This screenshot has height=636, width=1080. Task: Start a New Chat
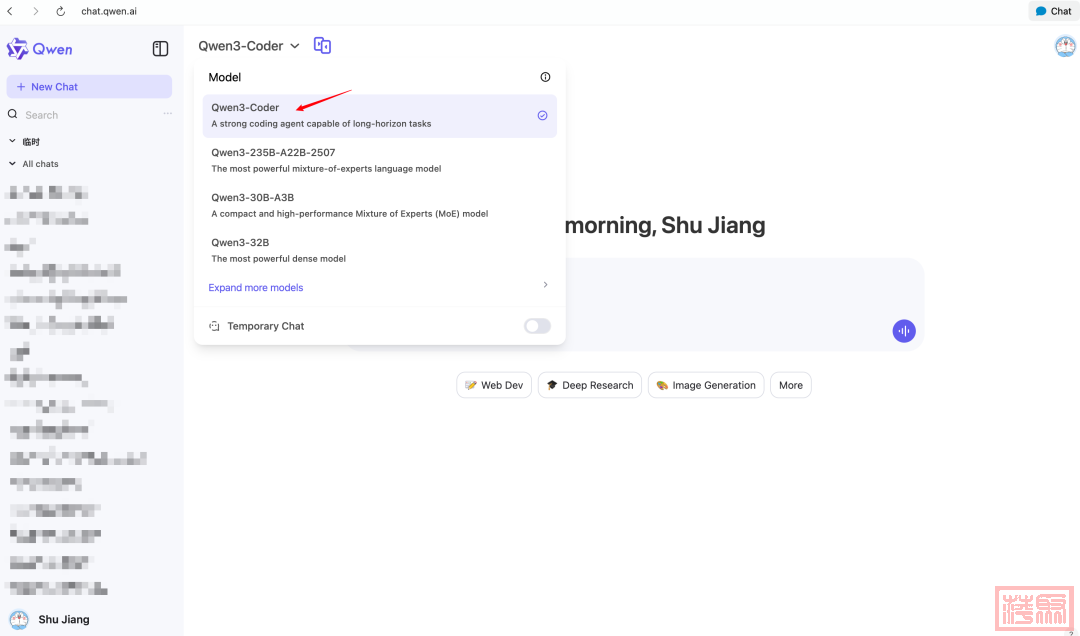coord(89,87)
